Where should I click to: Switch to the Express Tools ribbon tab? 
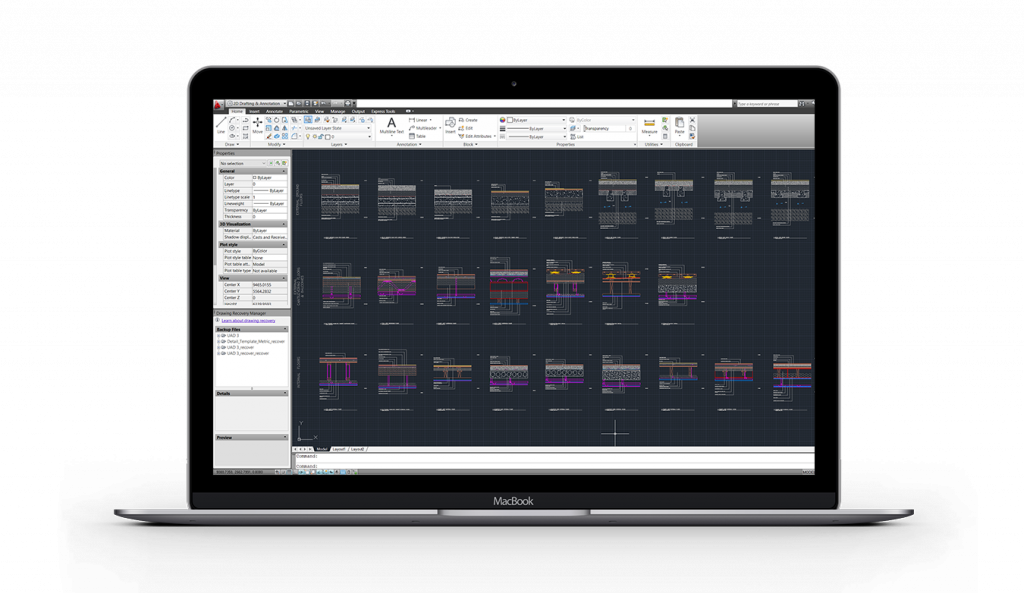[383, 112]
